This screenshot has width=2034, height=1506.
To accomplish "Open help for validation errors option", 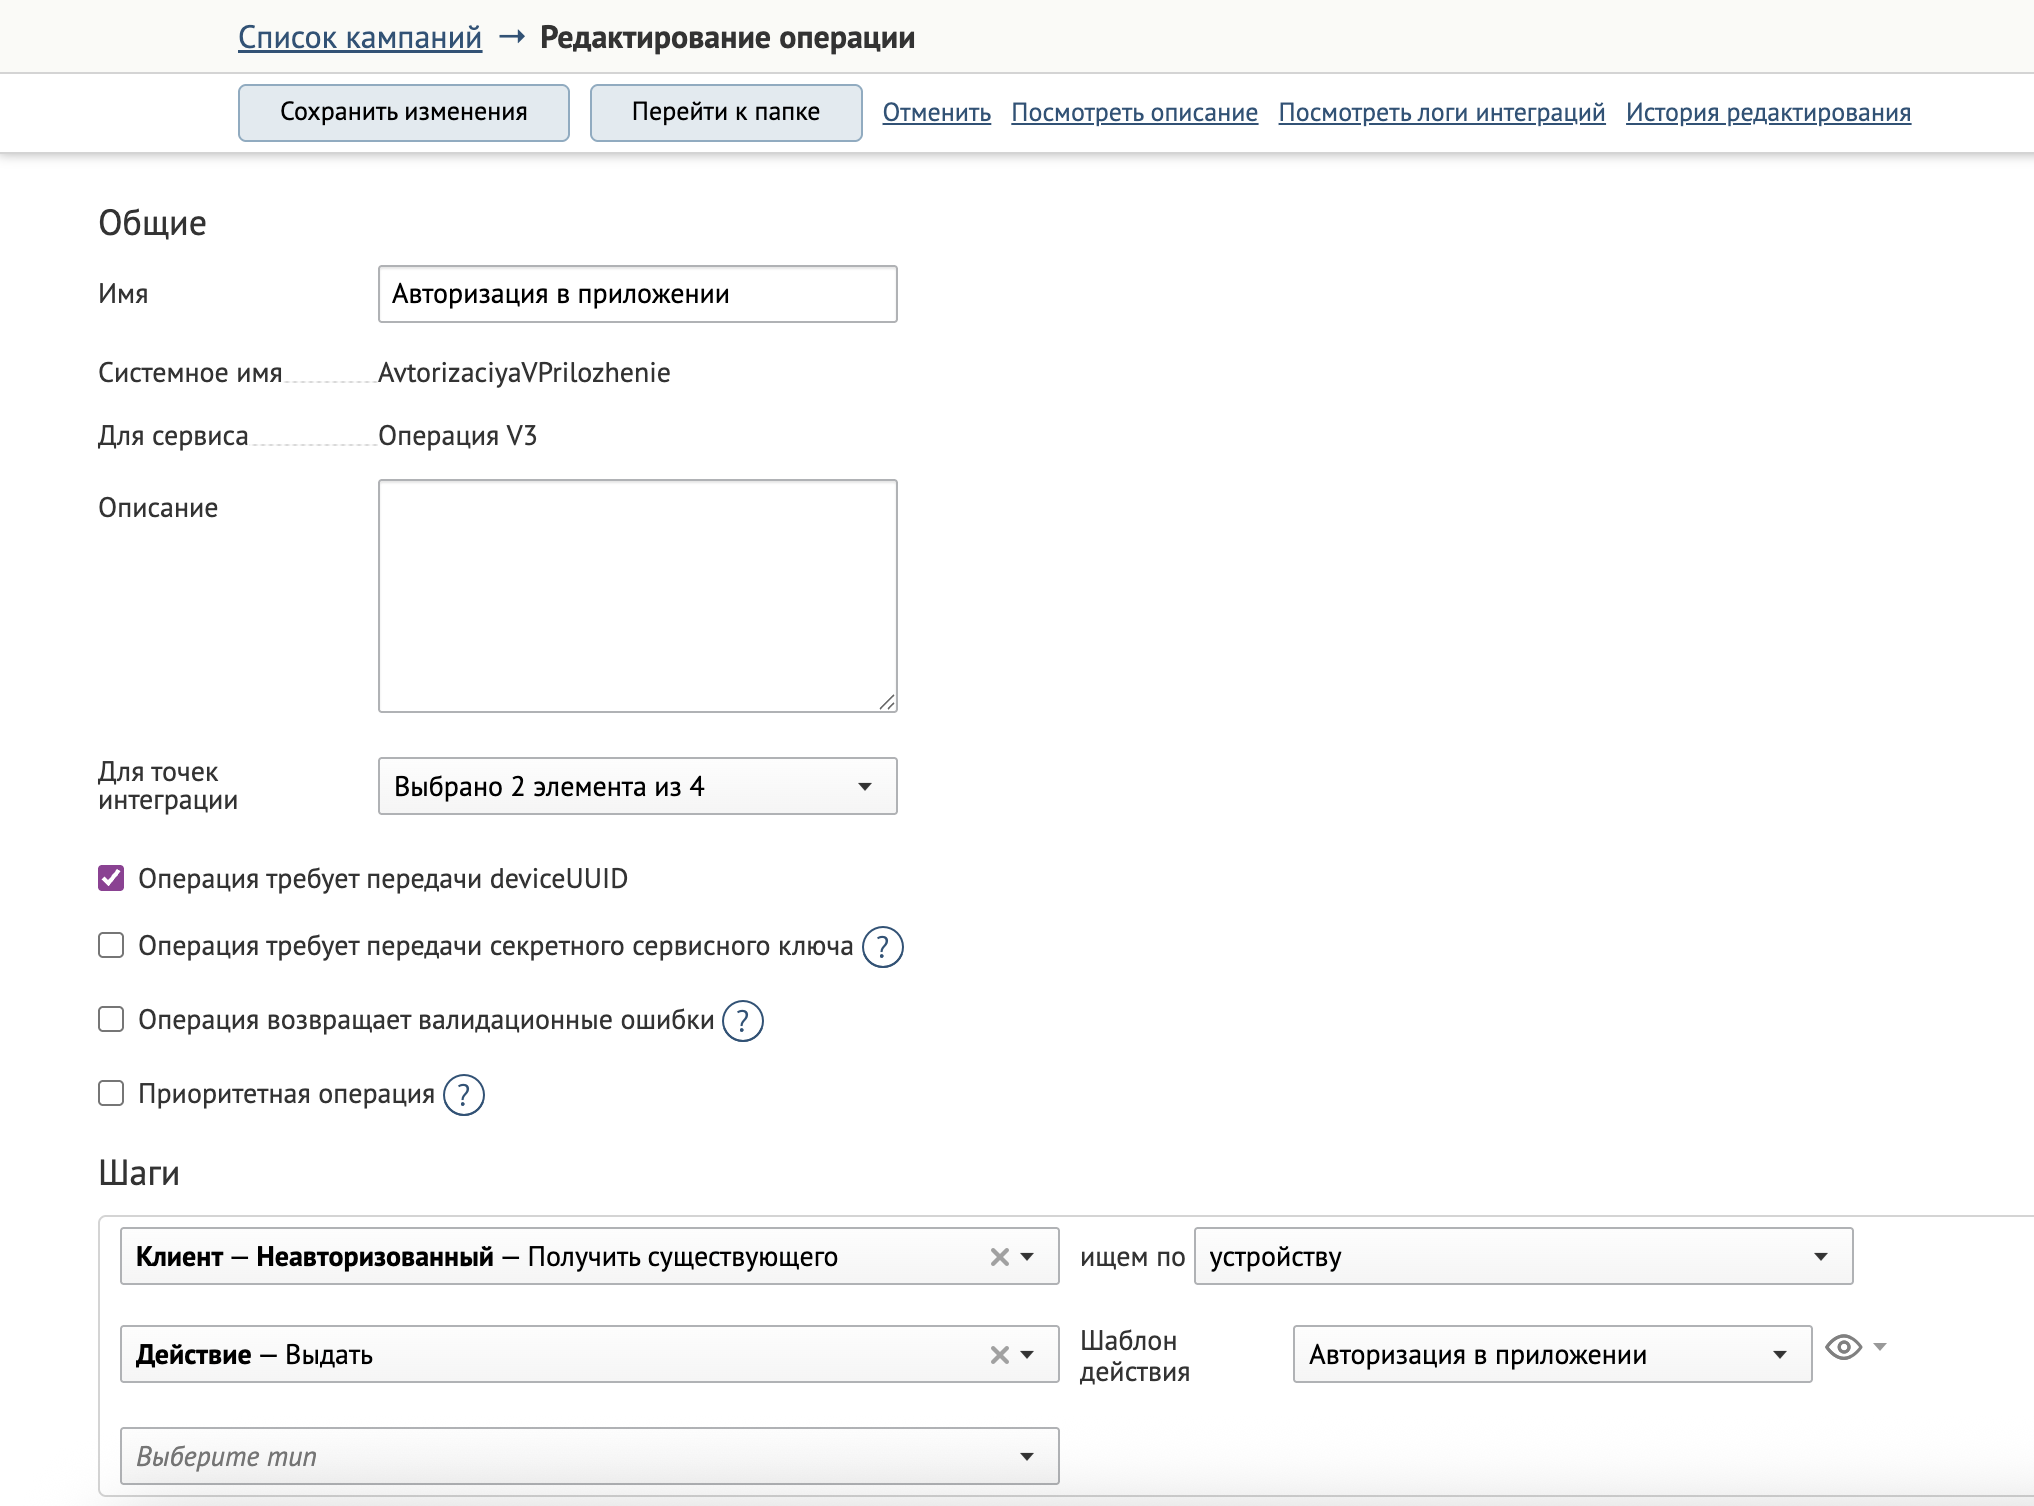I will coord(742,1021).
